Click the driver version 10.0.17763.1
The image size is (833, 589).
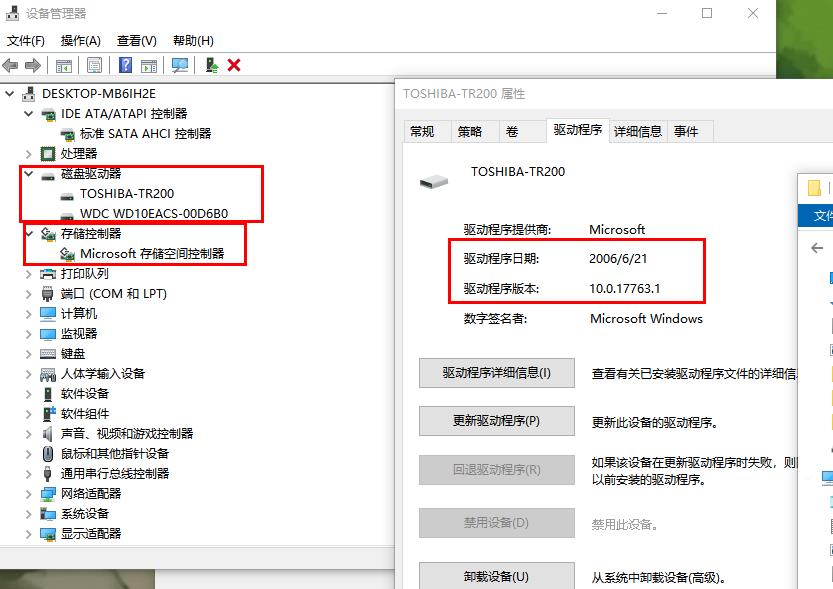coord(624,289)
